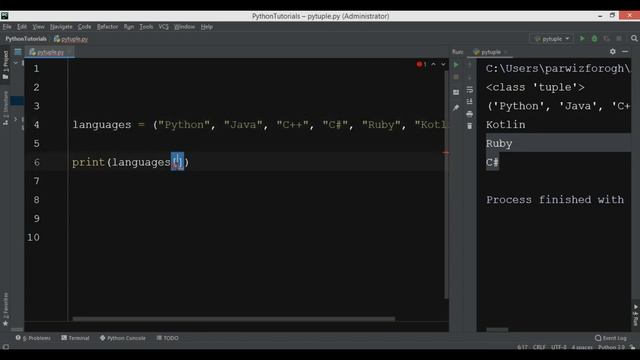This screenshot has width=640, height=360.
Task: Open the Favorites tool window stripe
Action: click(5, 309)
